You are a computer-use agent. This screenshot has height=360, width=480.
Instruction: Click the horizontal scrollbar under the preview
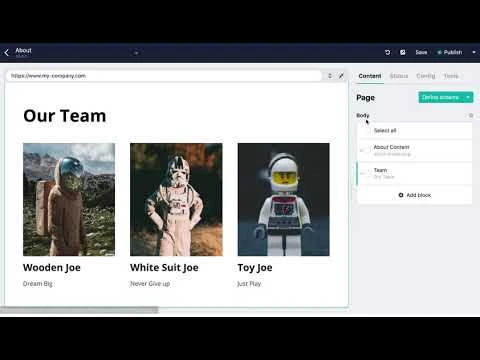click(79, 310)
